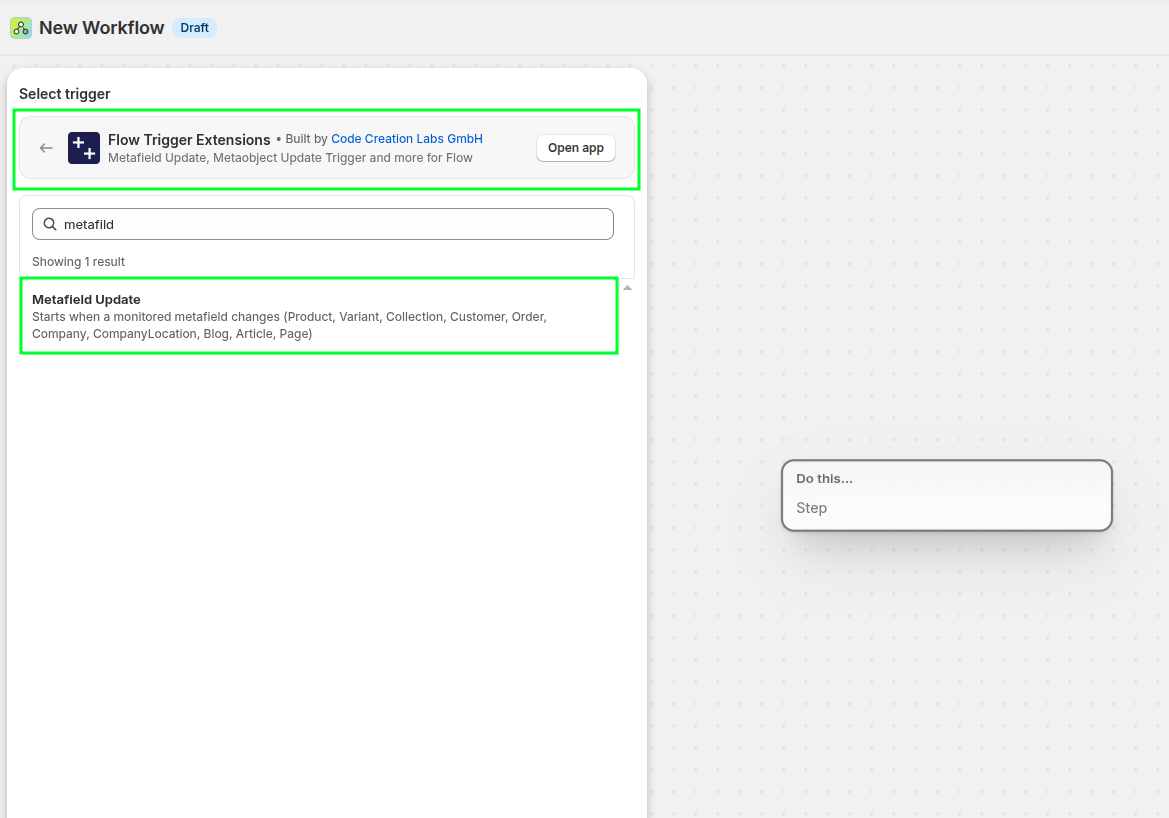Open the Code Creation Labs GmbH link
The height and width of the screenshot is (818, 1169).
[406, 139]
